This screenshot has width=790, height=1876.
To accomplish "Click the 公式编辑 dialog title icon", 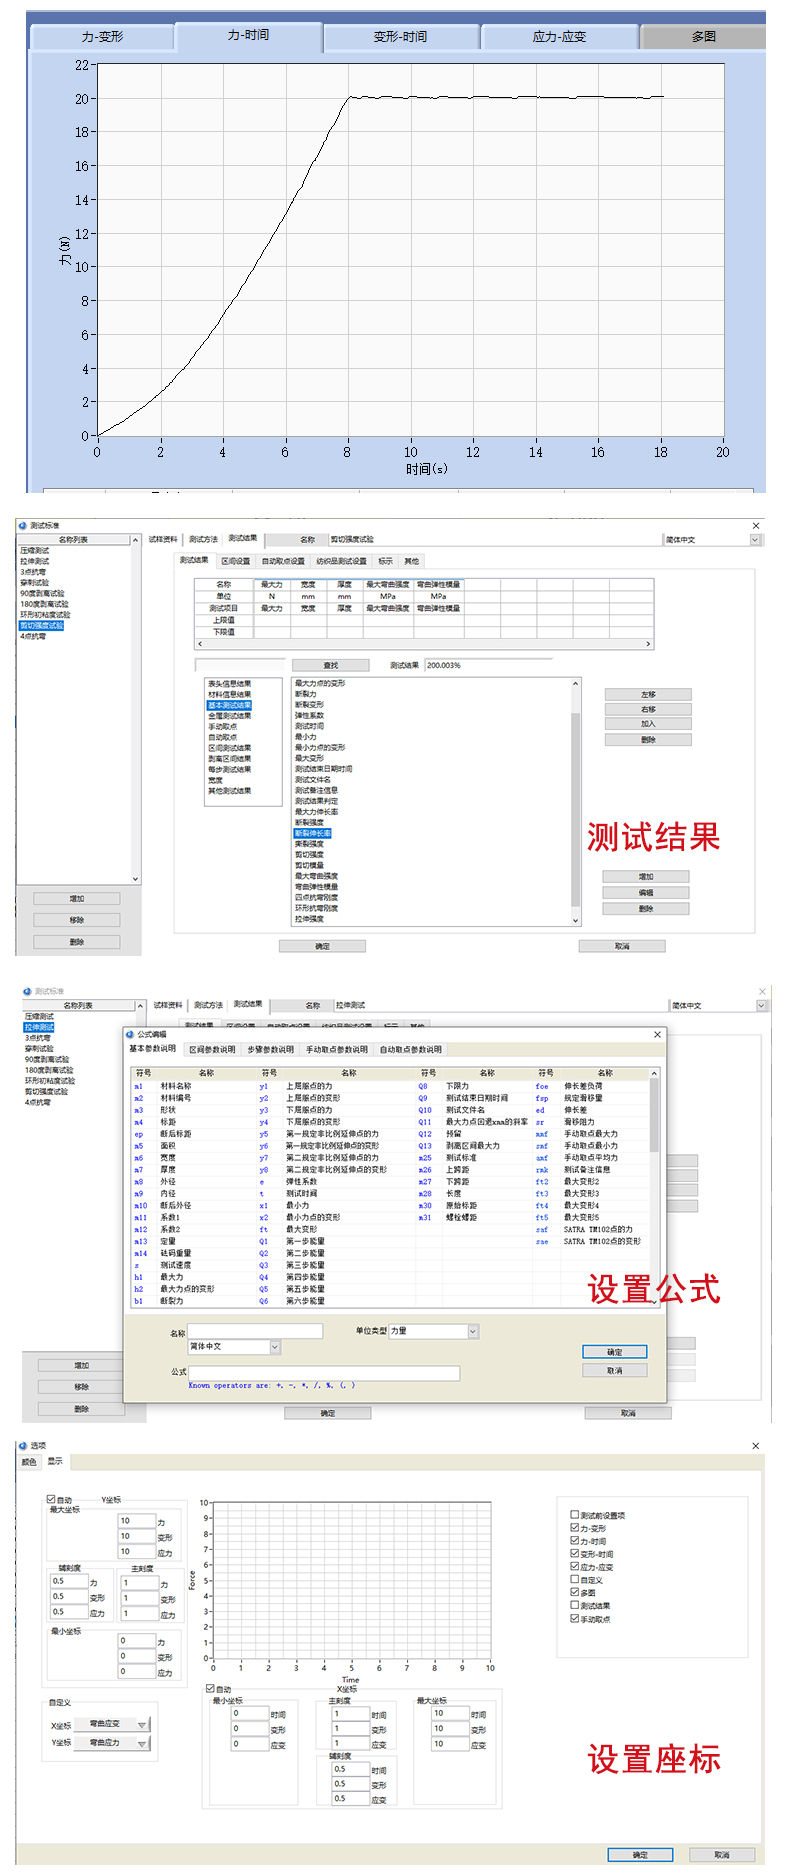I will click(x=131, y=1034).
